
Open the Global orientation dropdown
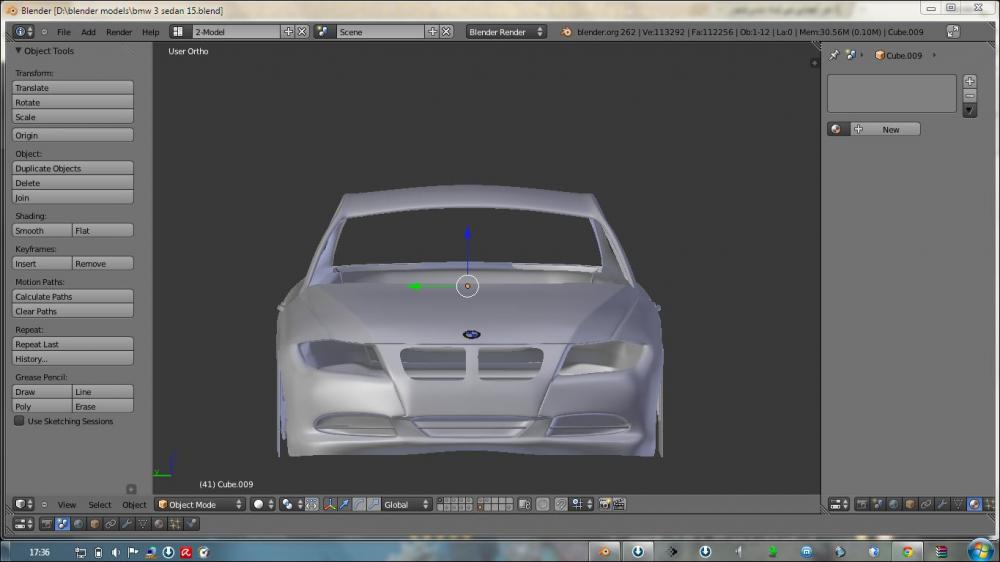click(407, 505)
